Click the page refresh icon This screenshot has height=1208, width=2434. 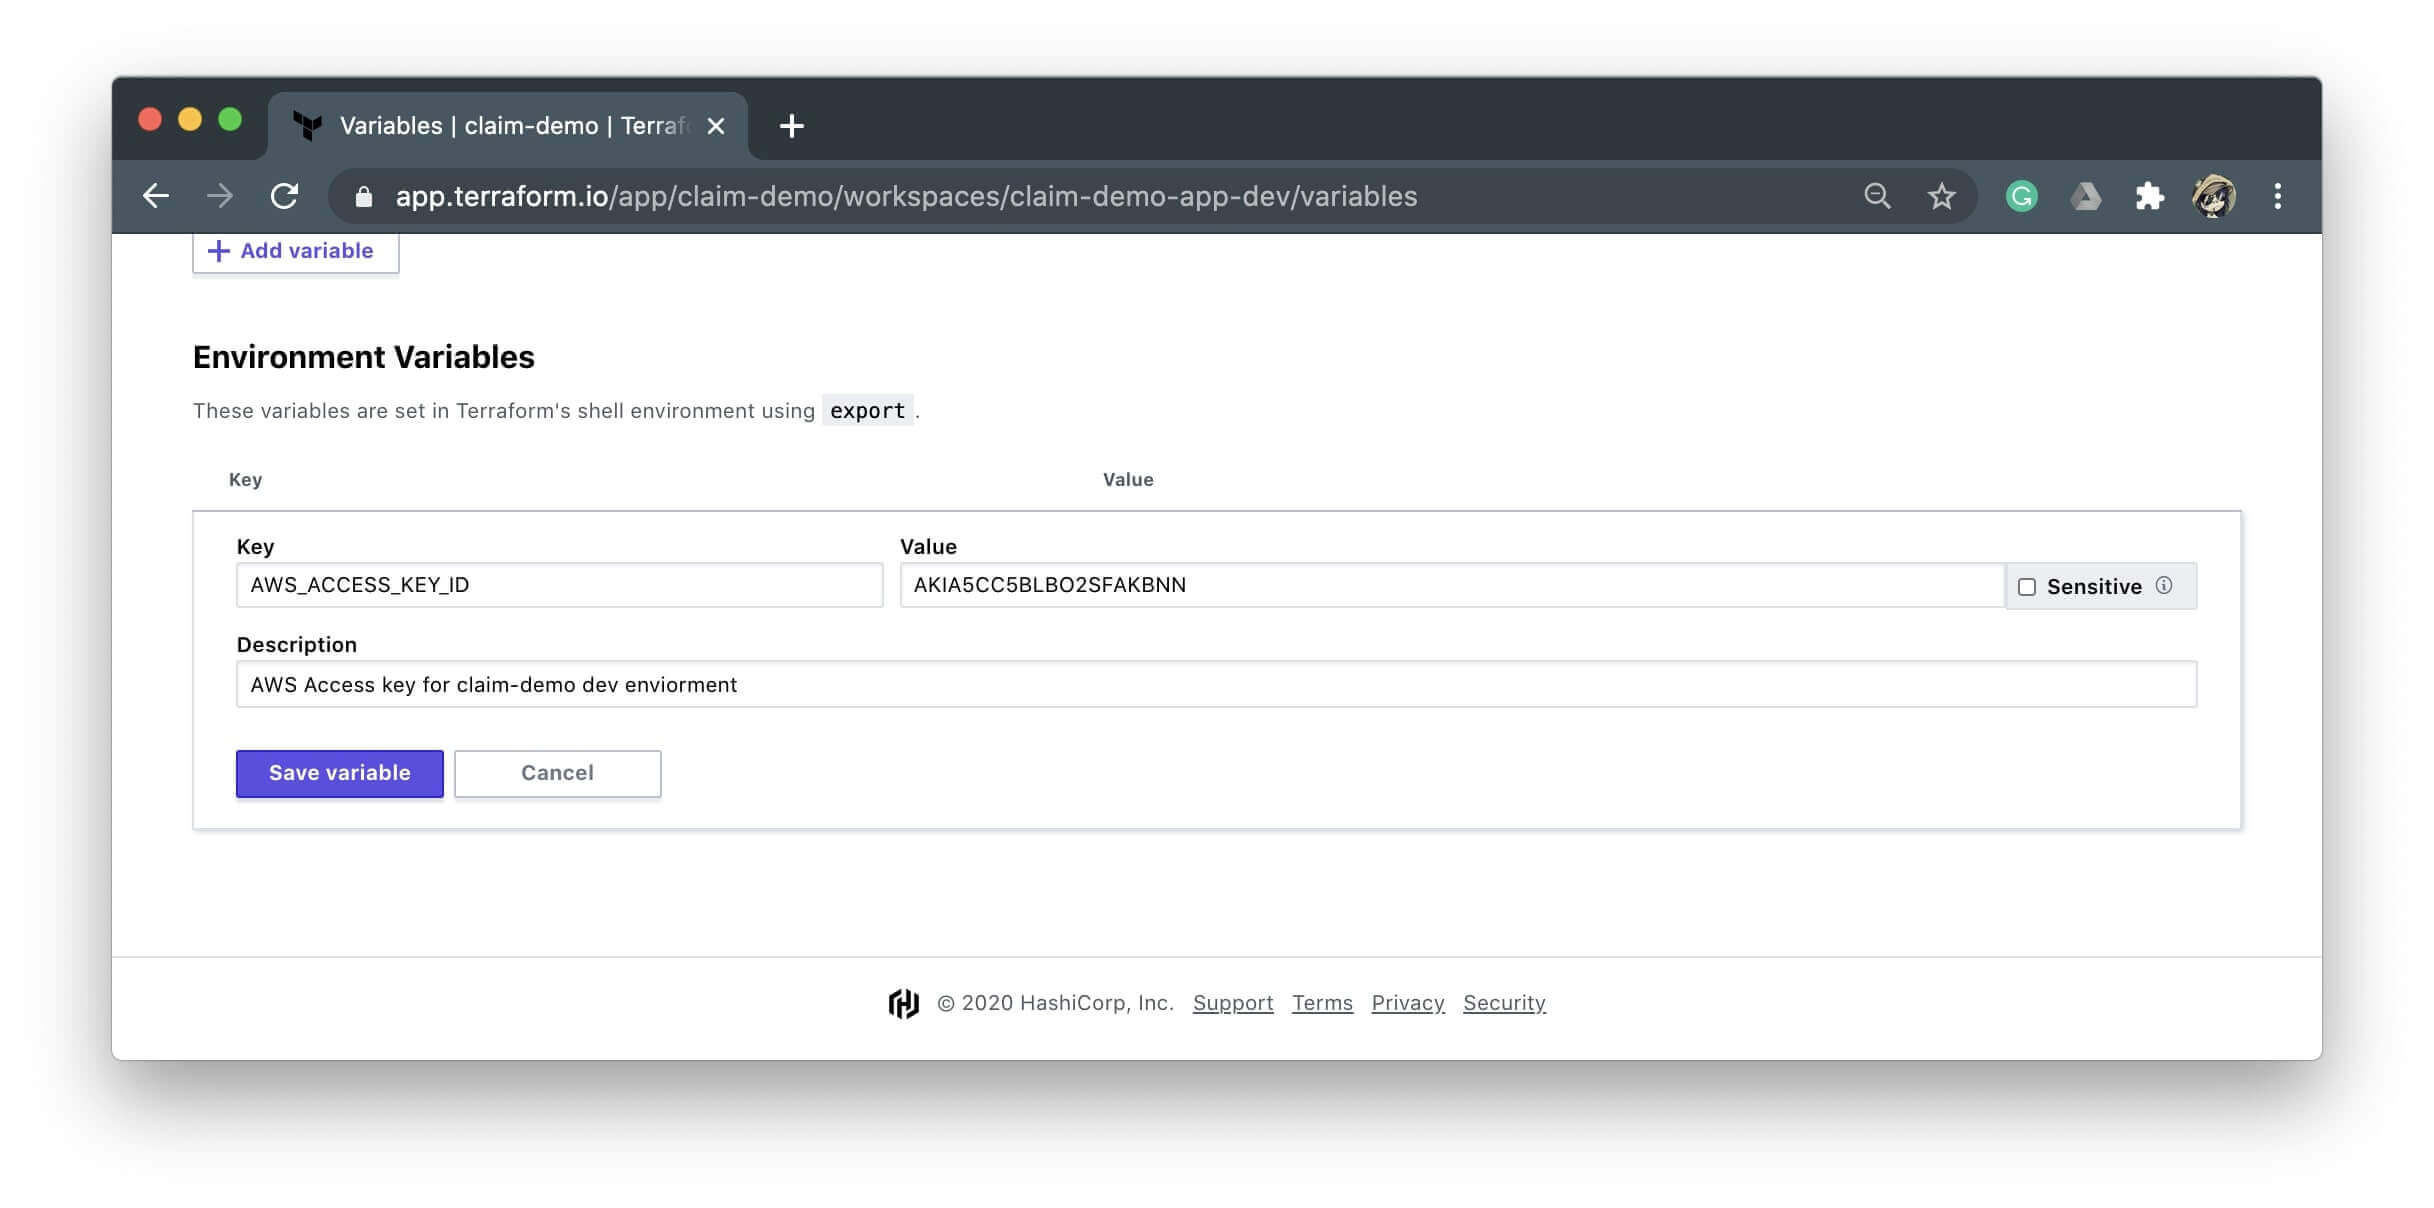tap(284, 196)
